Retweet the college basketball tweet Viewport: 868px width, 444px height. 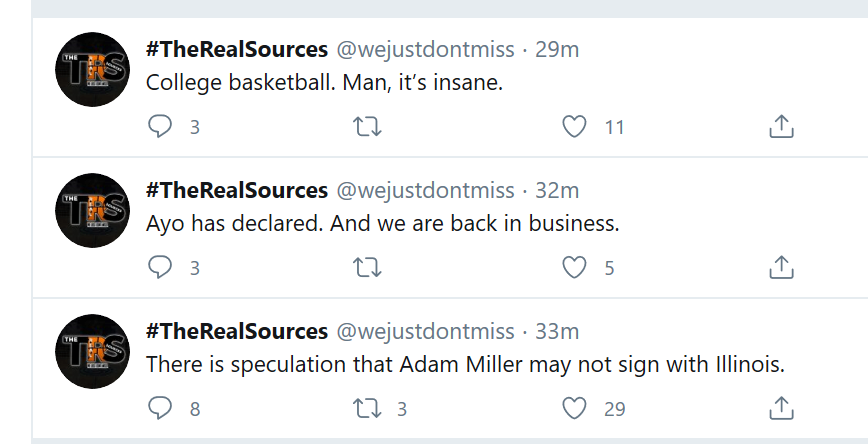point(368,127)
